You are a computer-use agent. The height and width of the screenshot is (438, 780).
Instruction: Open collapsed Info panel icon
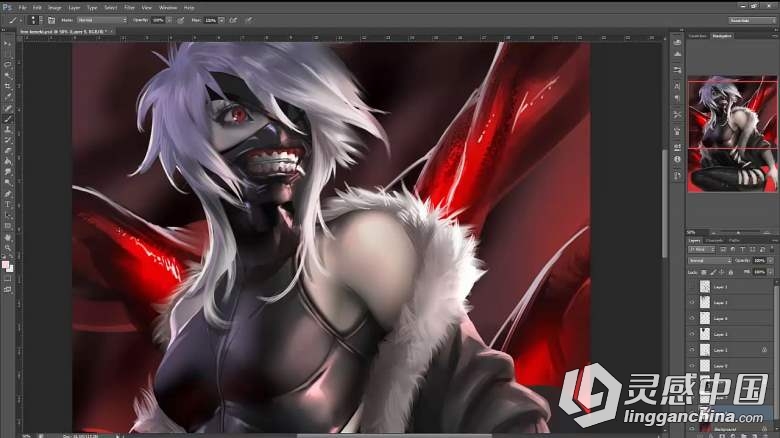677,159
